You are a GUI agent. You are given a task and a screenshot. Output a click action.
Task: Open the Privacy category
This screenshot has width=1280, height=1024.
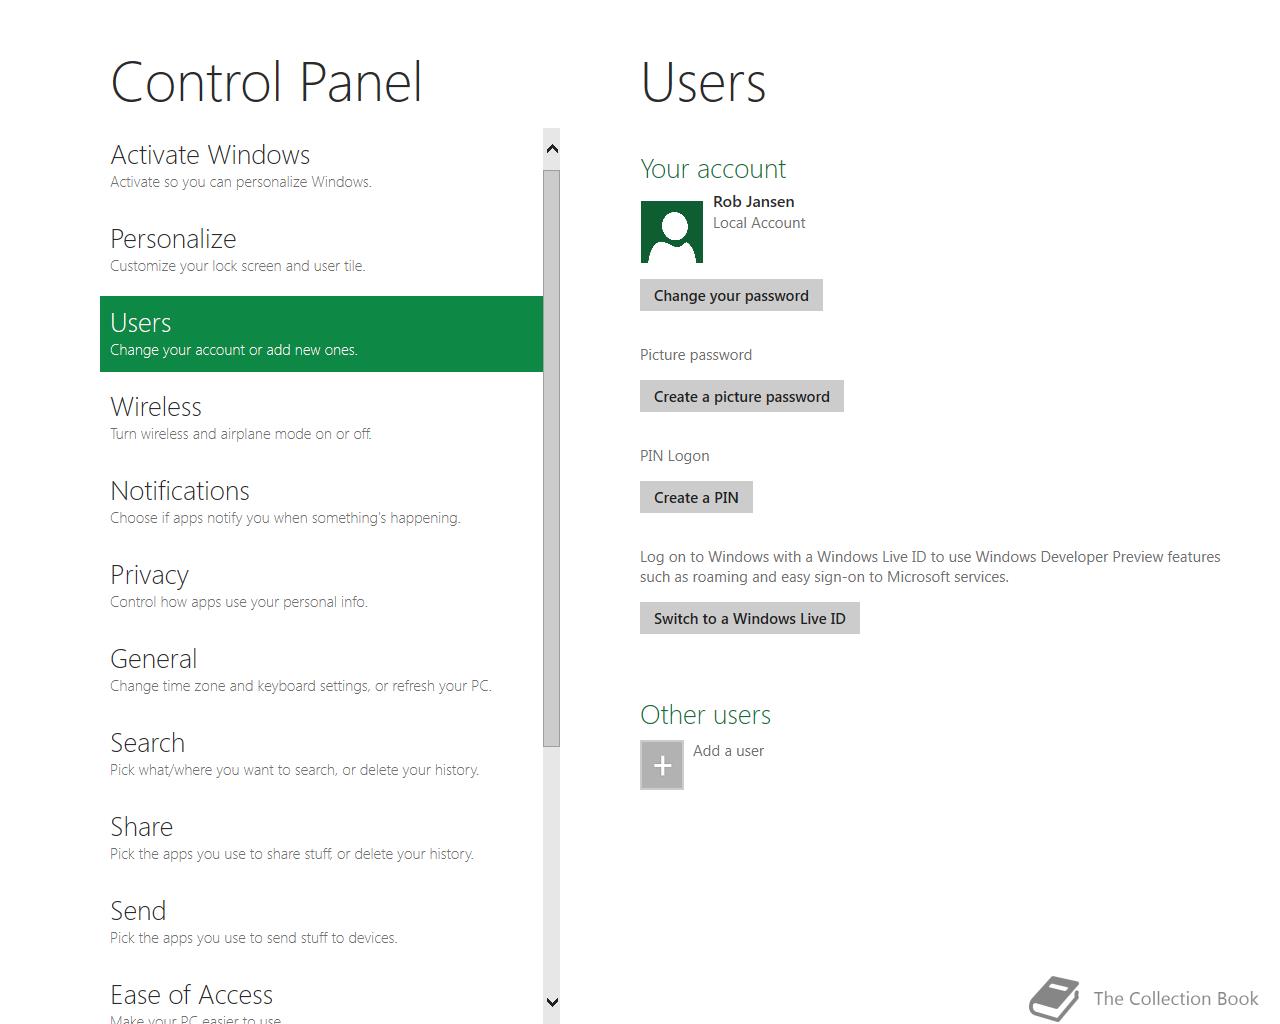[321, 586]
